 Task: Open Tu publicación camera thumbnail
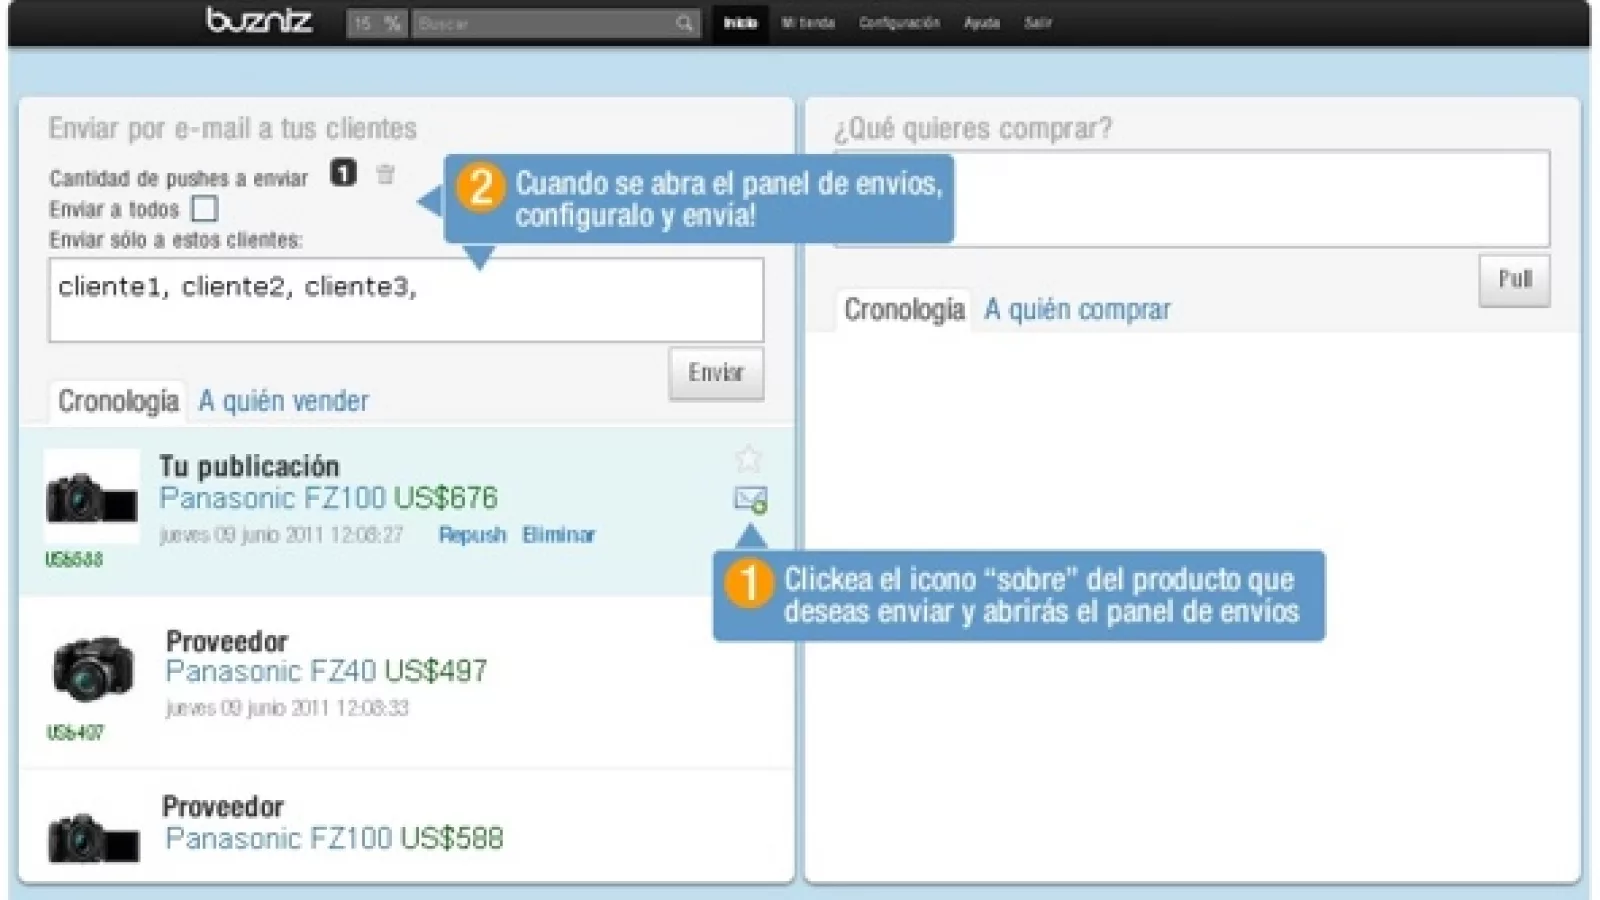coord(91,496)
